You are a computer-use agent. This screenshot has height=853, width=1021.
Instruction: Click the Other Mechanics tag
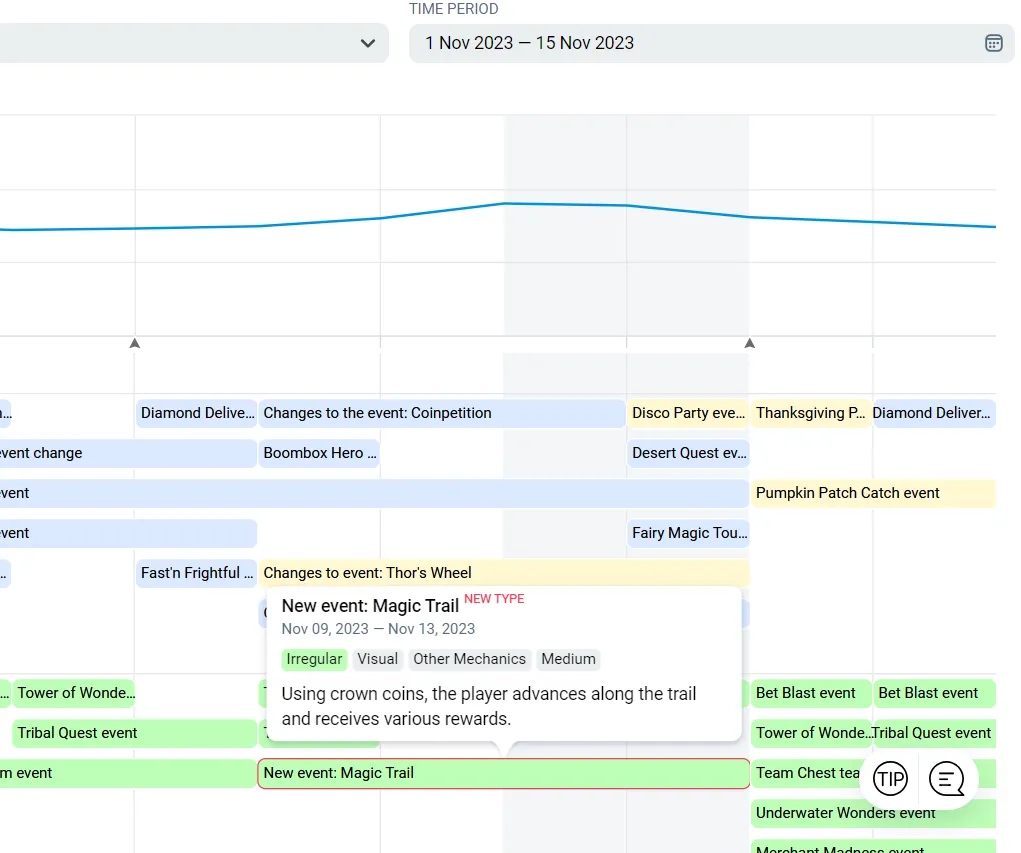pos(469,659)
